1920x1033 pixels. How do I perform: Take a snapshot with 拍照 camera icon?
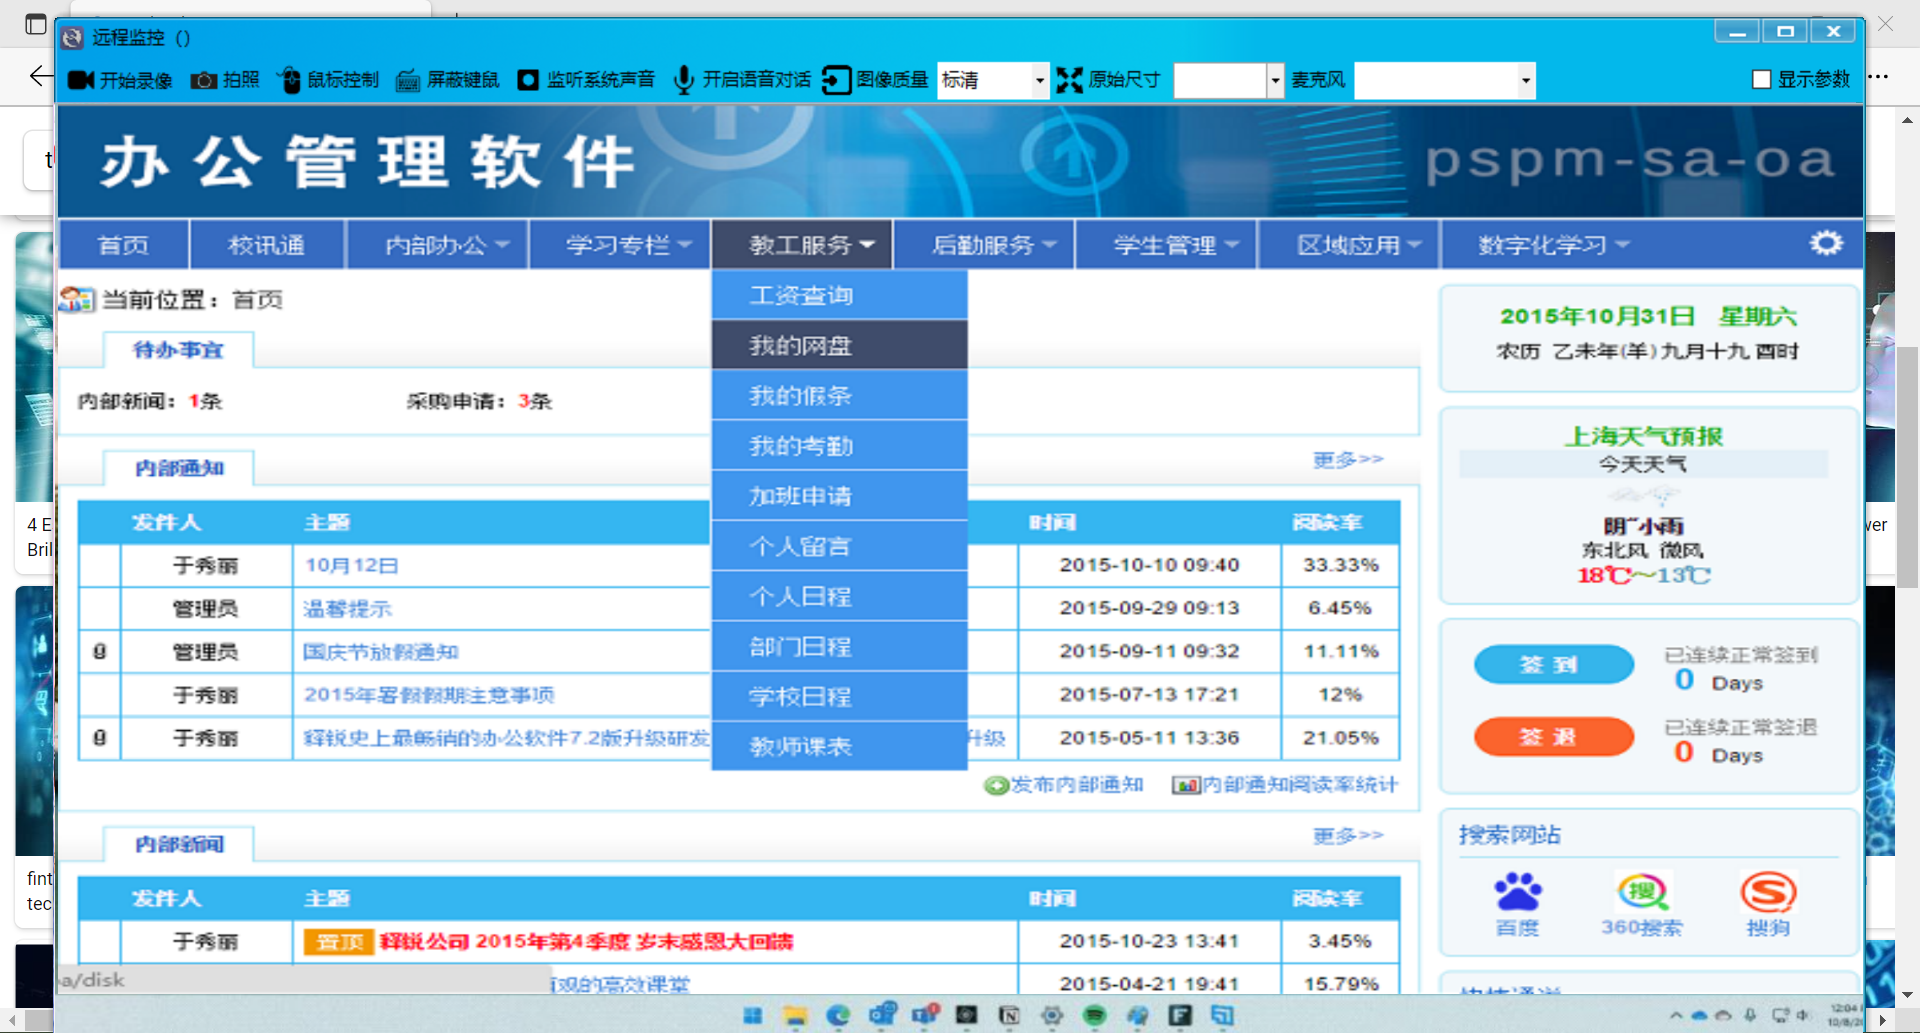point(204,80)
